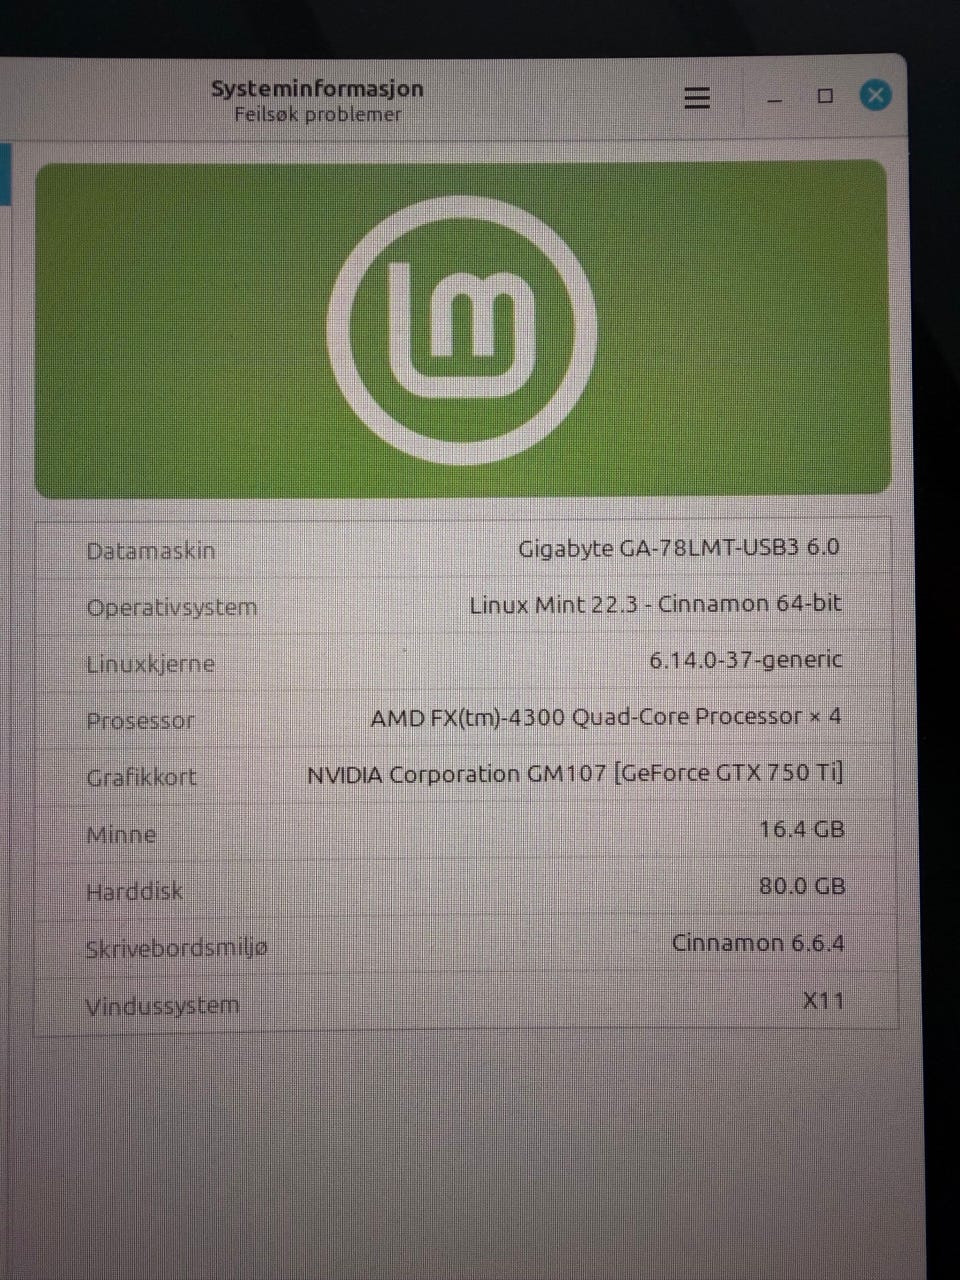Select the Skrivebordsmiljø label
The width and height of the screenshot is (960, 1280).
(177, 949)
